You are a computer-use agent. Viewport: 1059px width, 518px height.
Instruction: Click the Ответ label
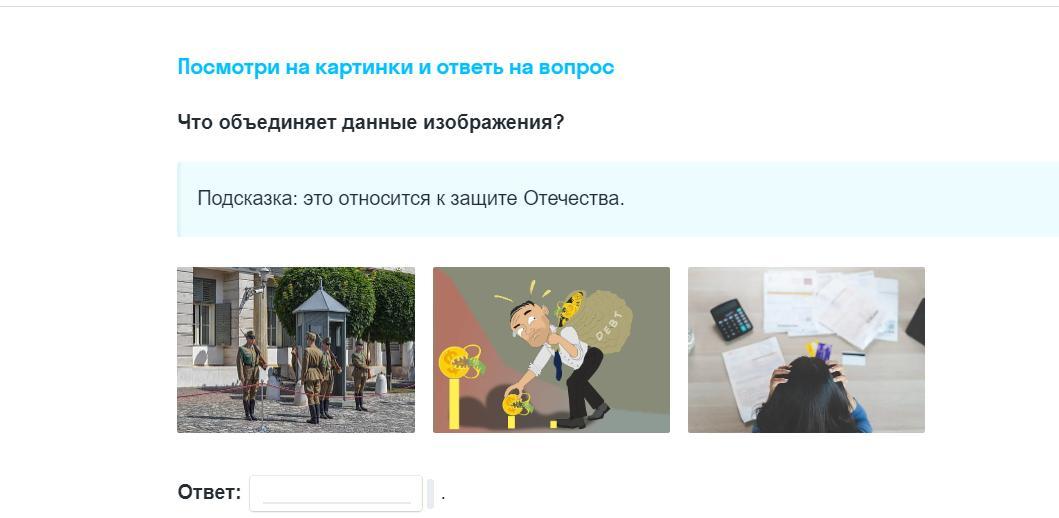tap(209, 493)
